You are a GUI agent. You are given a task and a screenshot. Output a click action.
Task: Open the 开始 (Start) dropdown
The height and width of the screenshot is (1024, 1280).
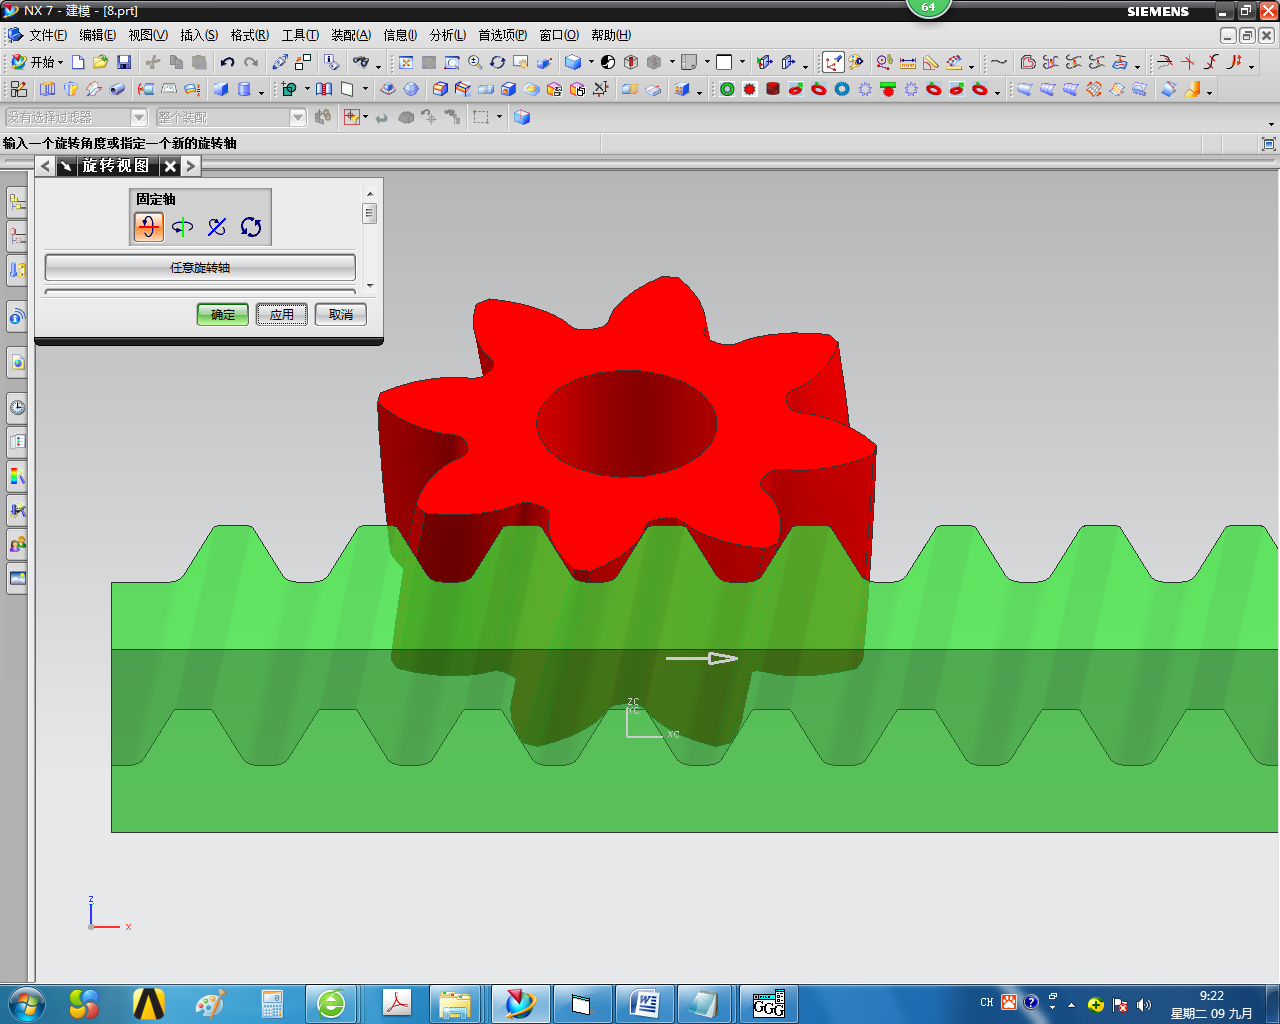(x=37, y=62)
